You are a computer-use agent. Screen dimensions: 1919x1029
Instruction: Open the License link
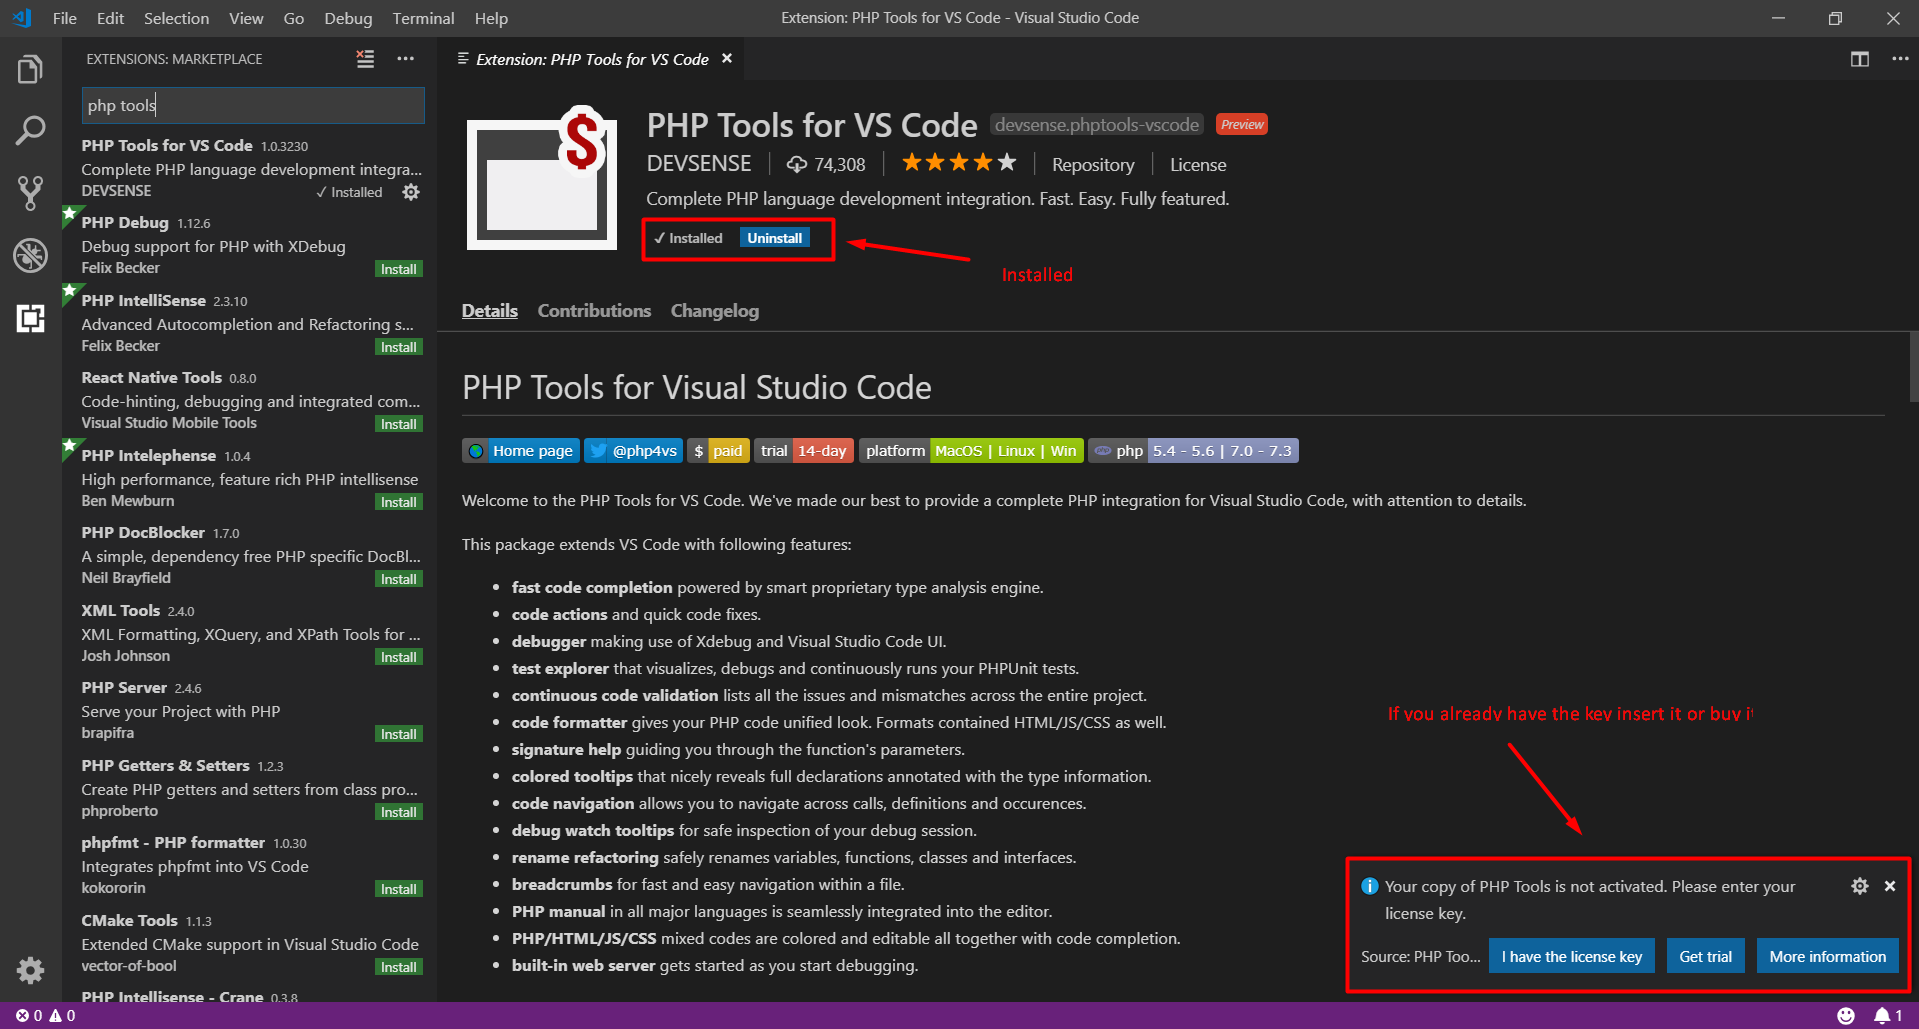pyautogui.click(x=1198, y=165)
